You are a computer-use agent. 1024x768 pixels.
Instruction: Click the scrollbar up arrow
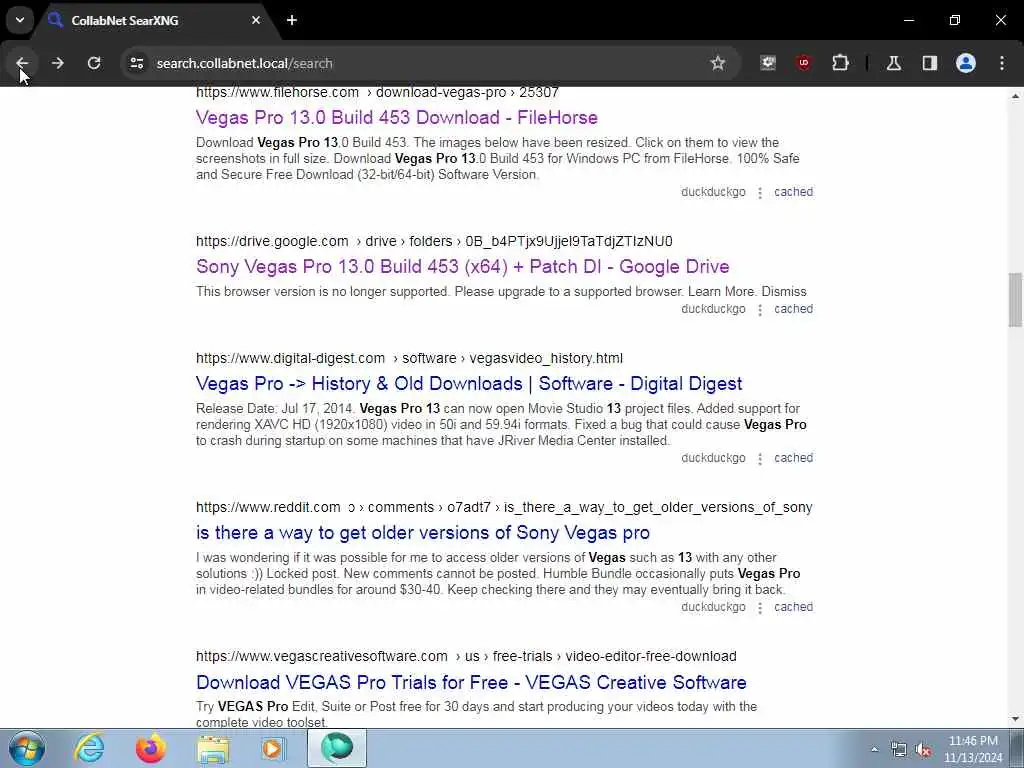point(1015,96)
